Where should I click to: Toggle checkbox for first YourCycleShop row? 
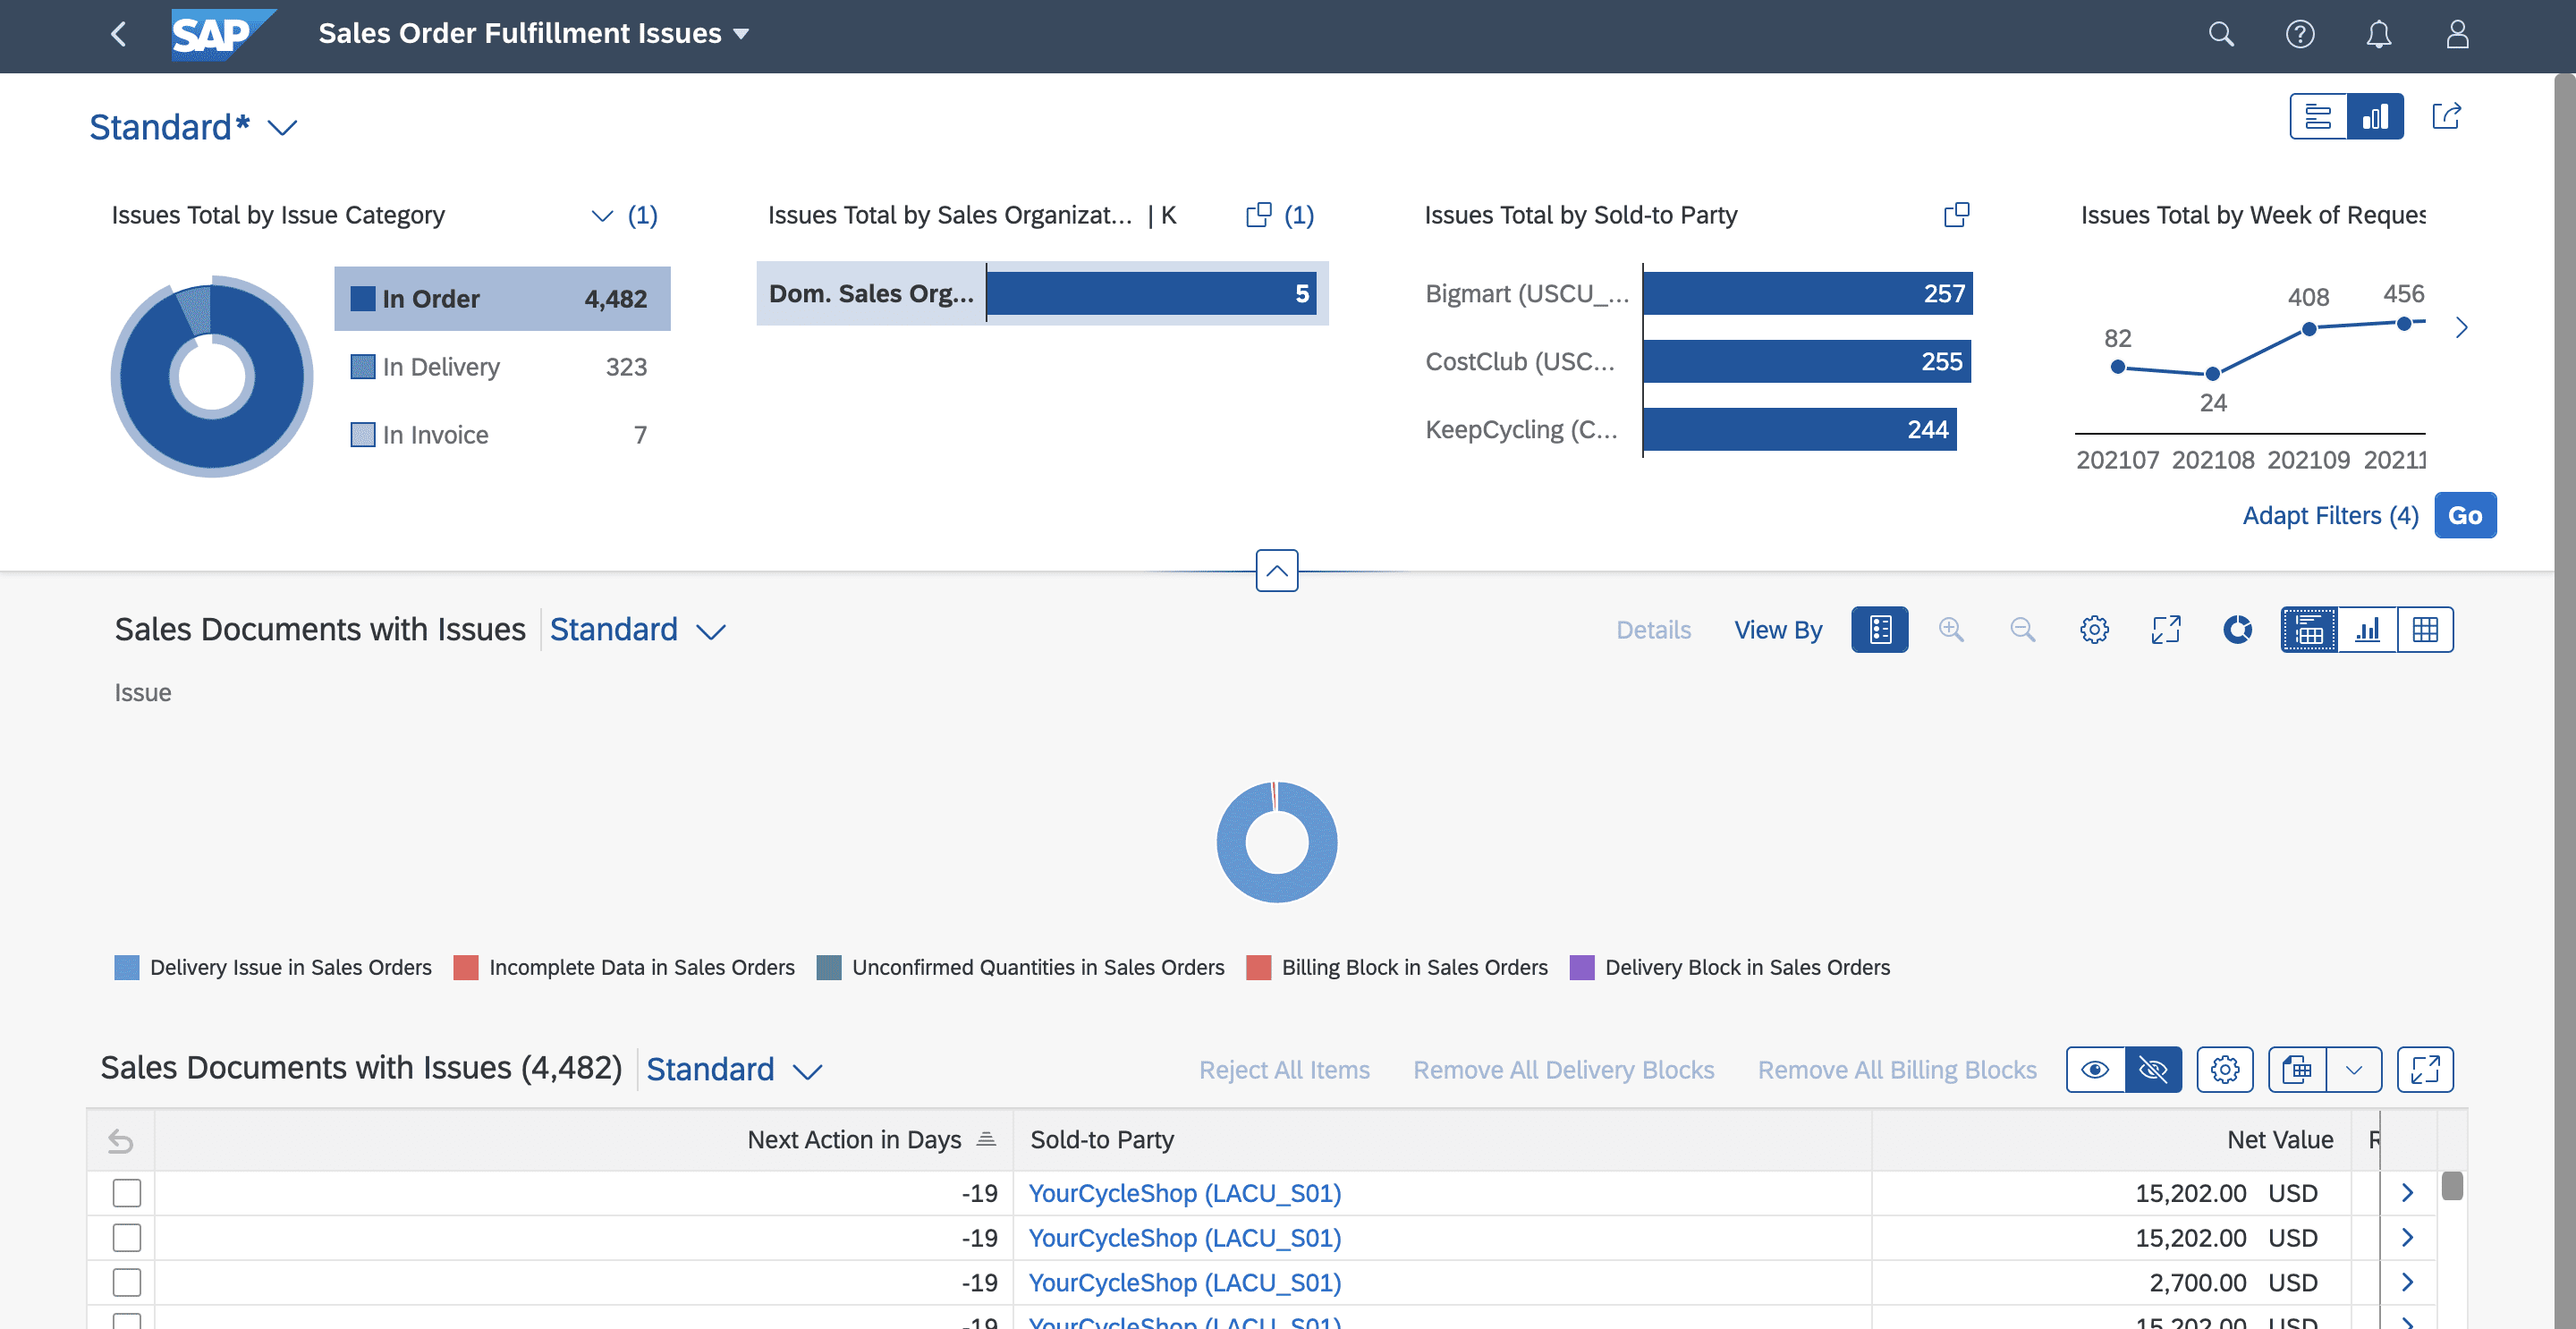pos(127,1191)
